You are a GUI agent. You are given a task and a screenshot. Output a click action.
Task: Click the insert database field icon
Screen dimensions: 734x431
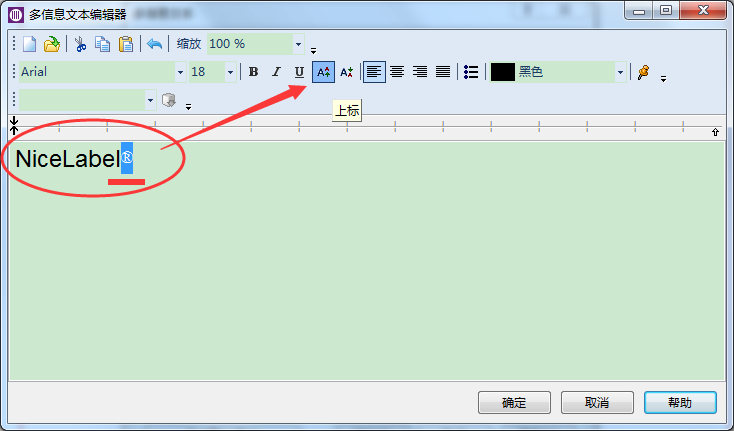(x=169, y=100)
